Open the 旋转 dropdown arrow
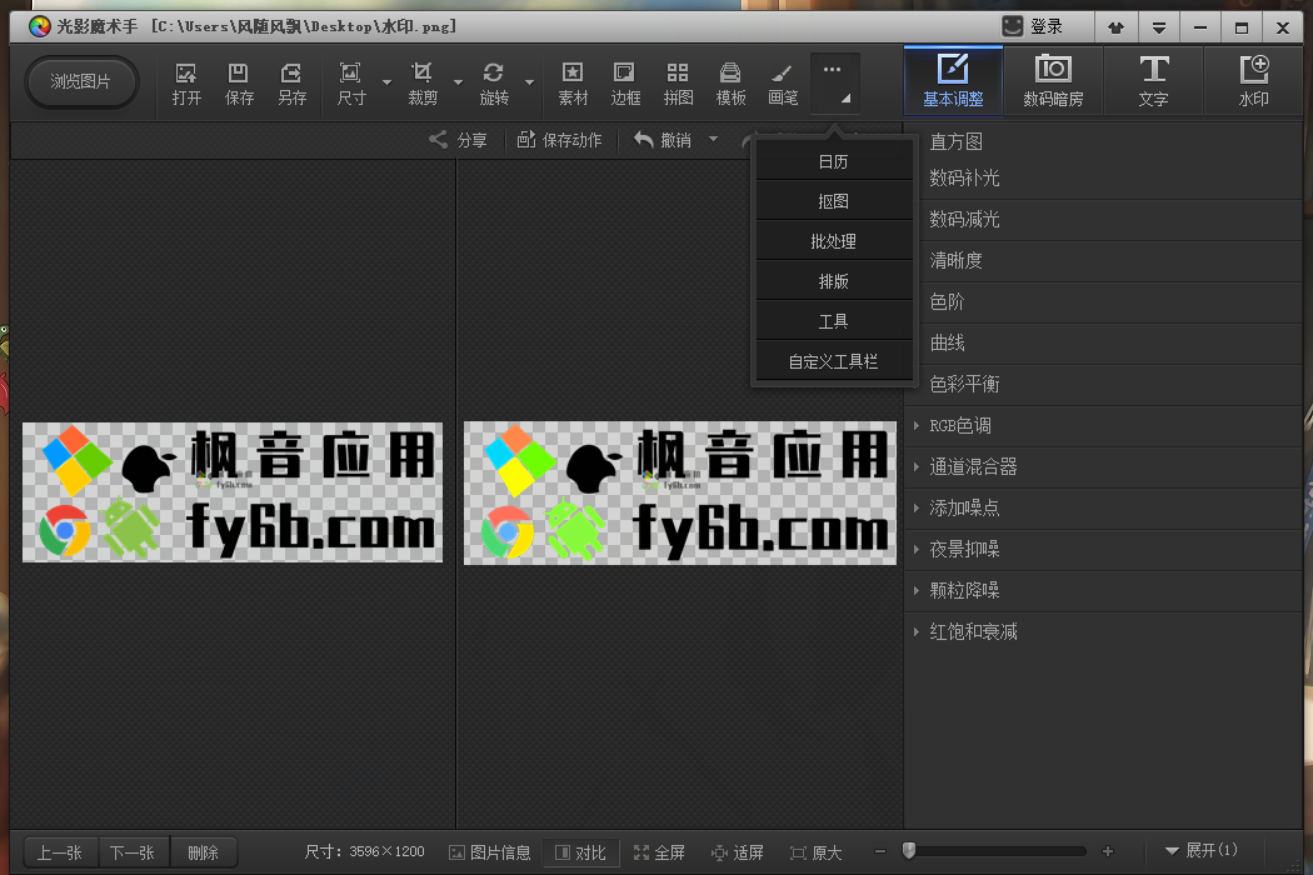Viewport: 1313px width, 875px height. (x=530, y=82)
